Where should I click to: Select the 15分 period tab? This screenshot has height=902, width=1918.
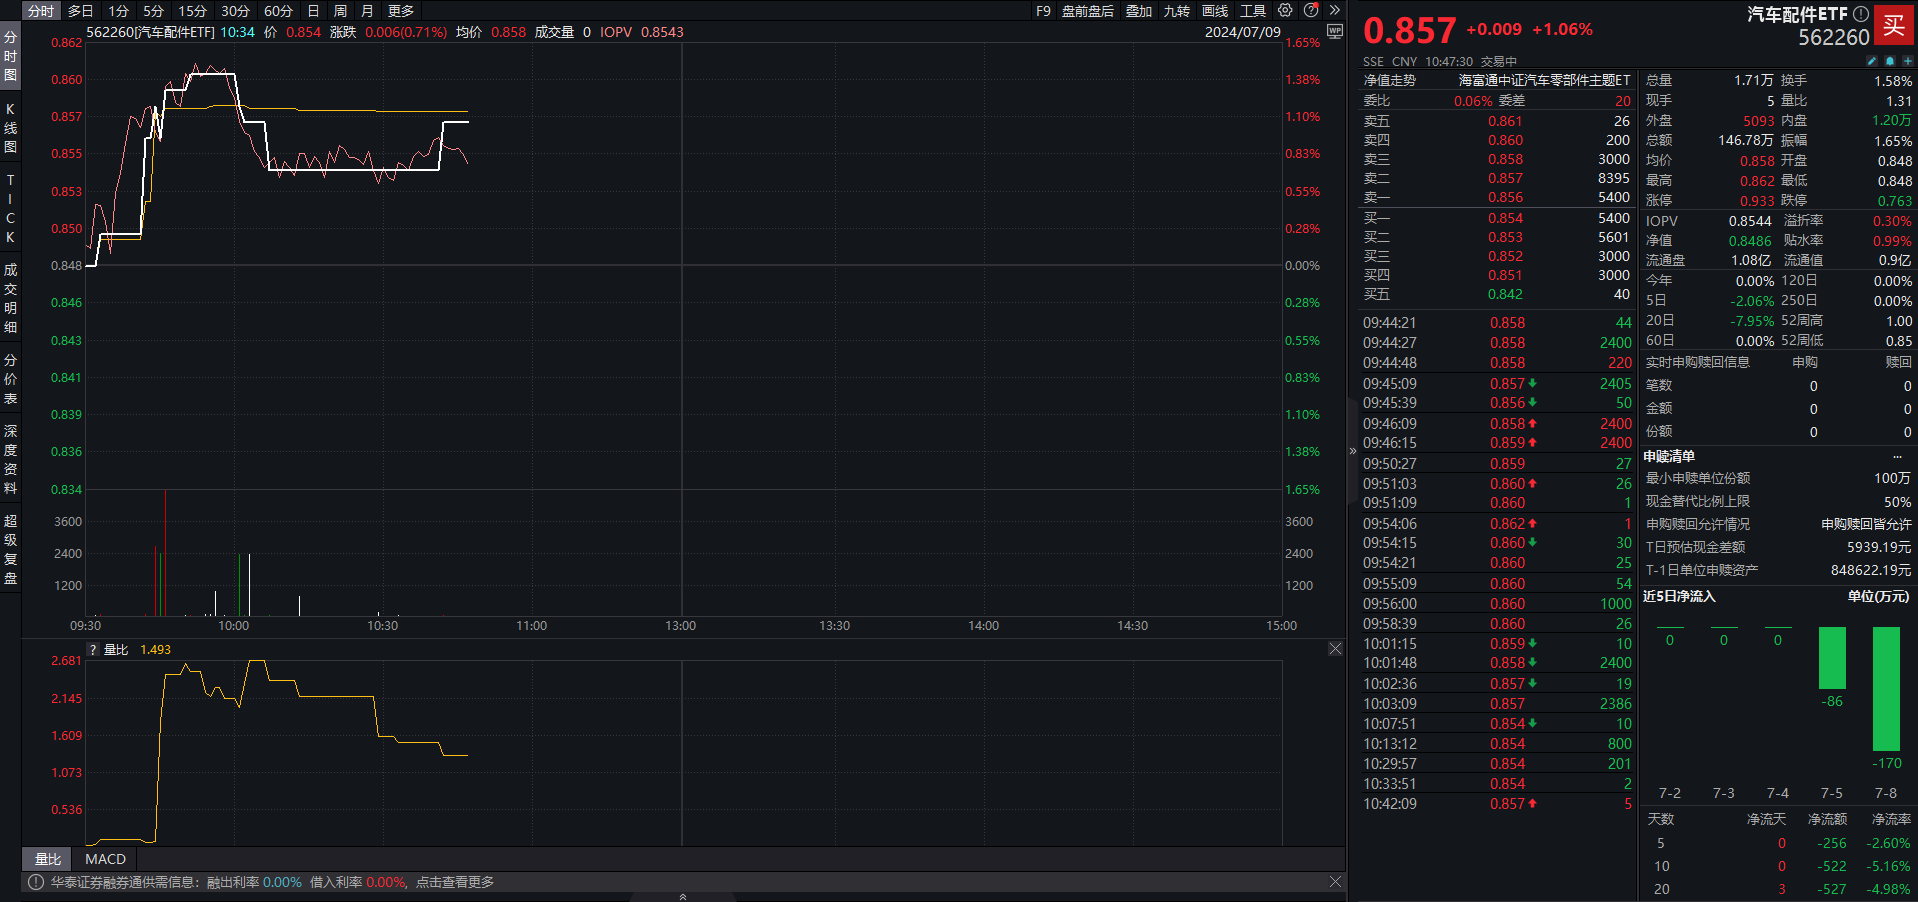coord(192,11)
